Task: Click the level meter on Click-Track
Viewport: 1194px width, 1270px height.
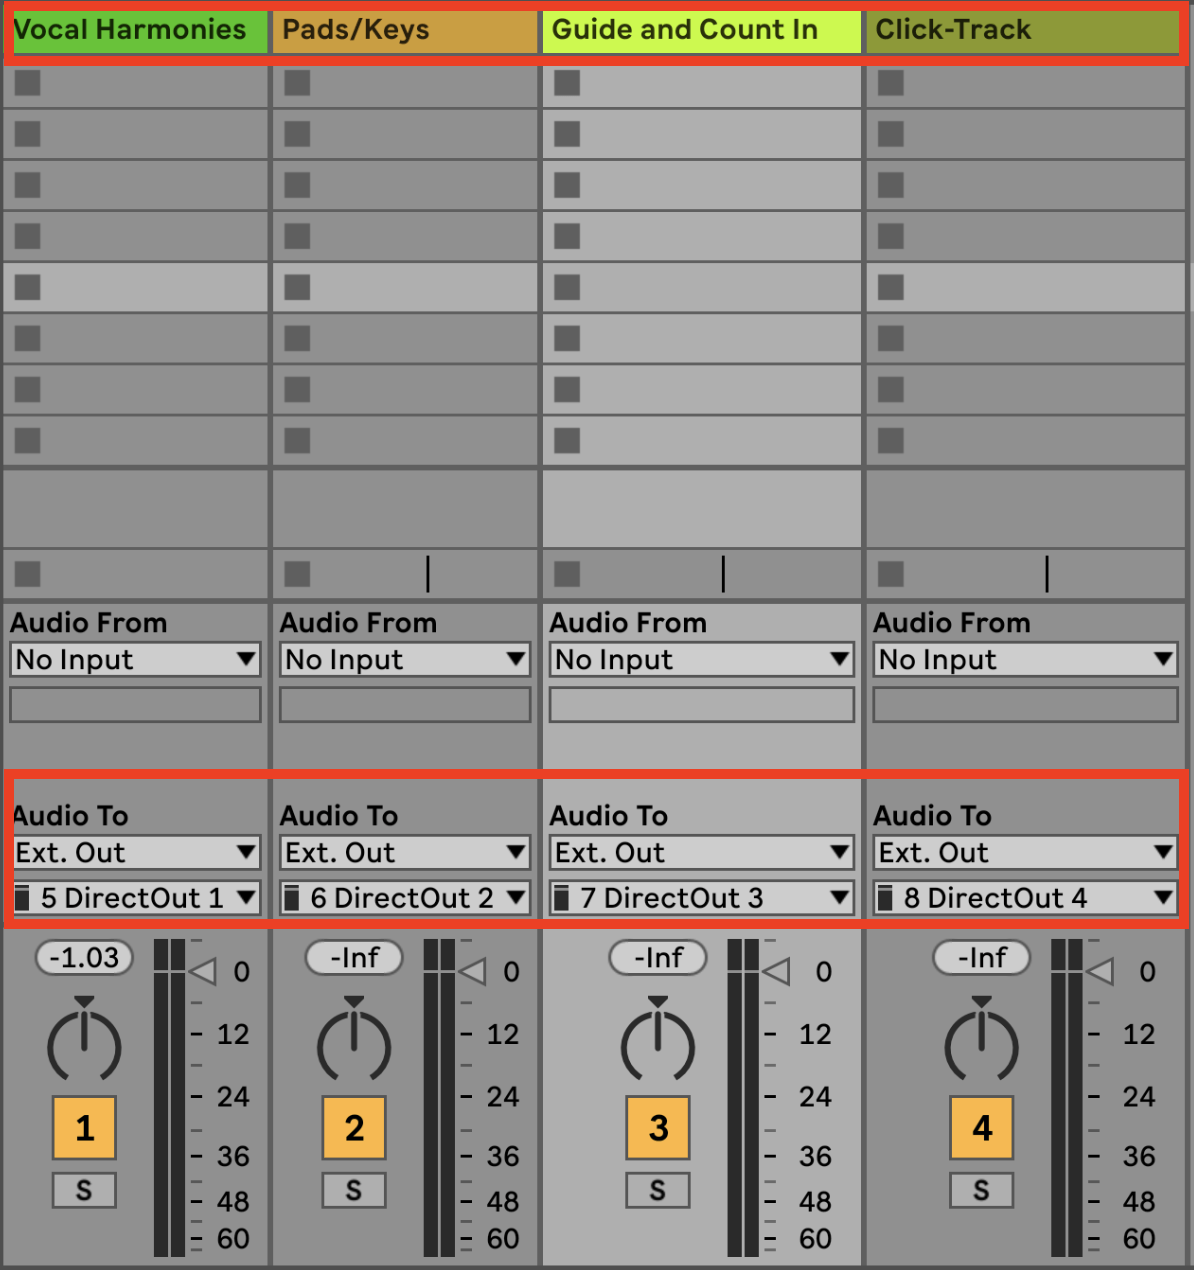Action: [1067, 1098]
